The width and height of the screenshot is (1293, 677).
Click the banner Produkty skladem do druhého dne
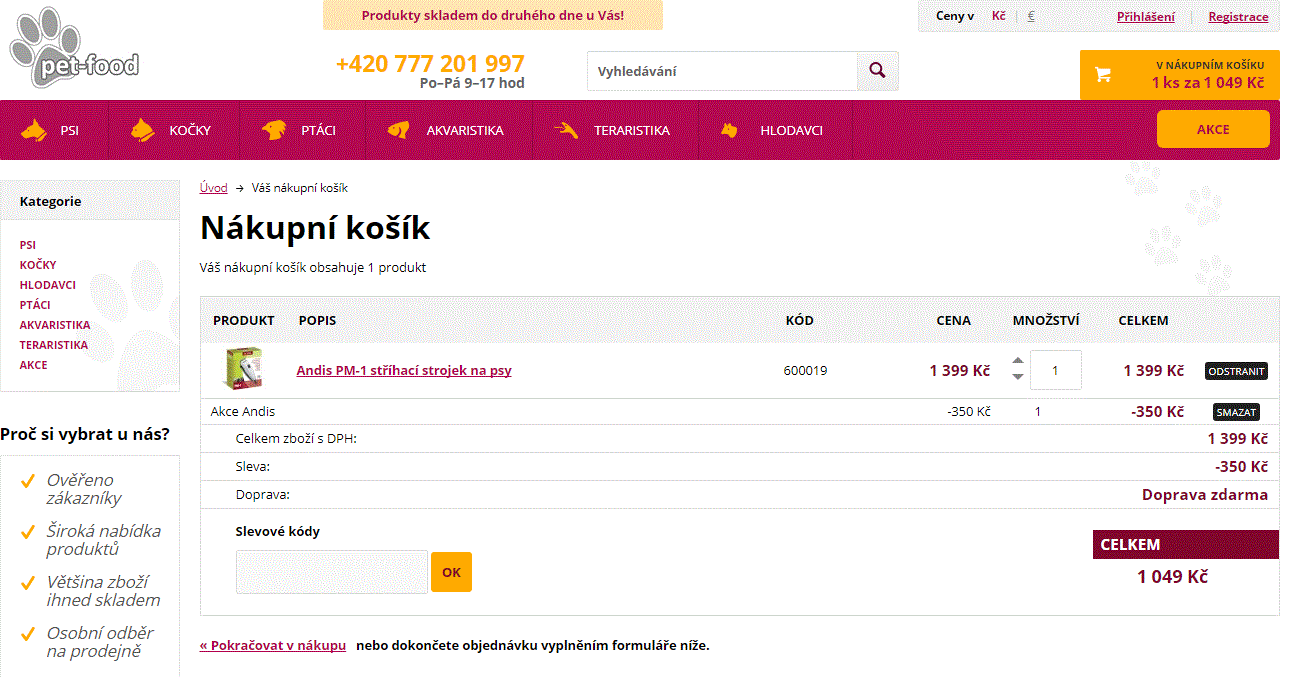click(x=493, y=16)
